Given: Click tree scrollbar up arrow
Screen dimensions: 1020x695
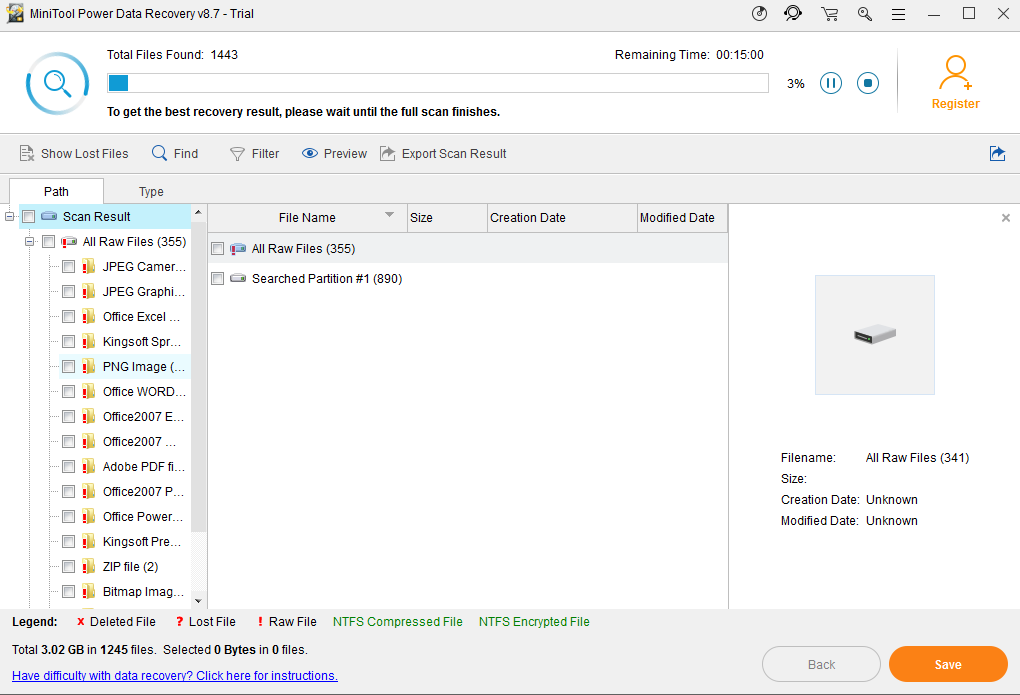Looking at the screenshot, I should pos(198,212).
